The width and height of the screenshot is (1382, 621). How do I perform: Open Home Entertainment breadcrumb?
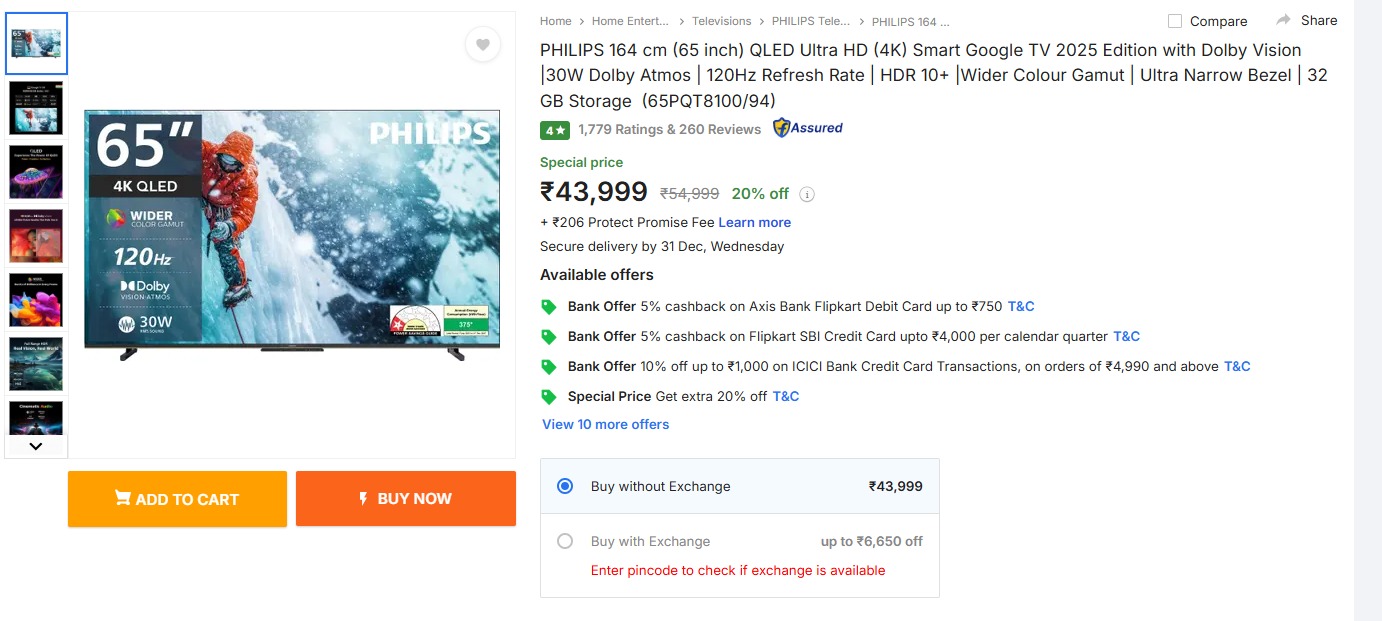(x=632, y=21)
